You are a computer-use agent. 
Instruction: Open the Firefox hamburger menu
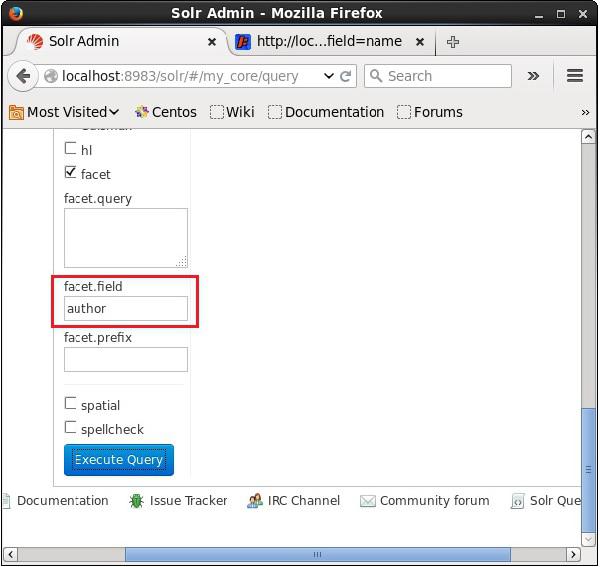[x=574, y=76]
